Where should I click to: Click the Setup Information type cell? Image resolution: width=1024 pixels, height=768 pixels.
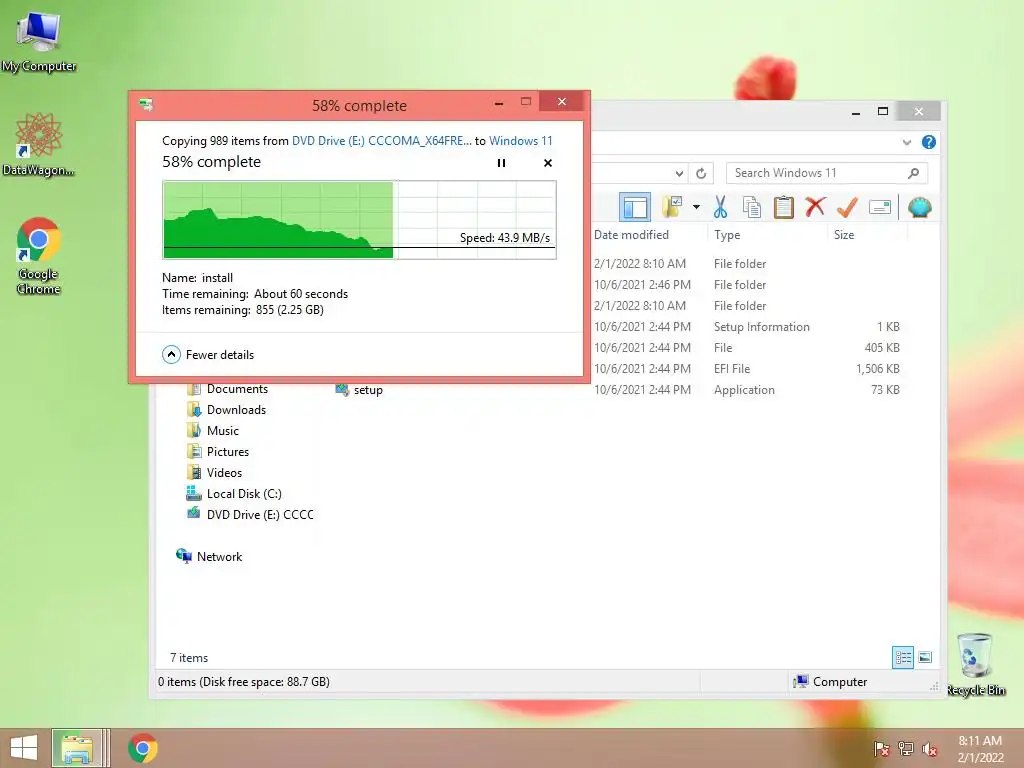tap(761, 327)
